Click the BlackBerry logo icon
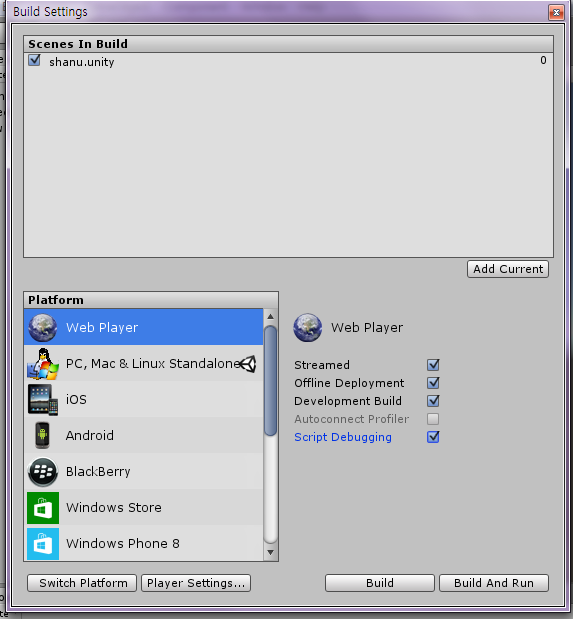The image size is (573, 619). pos(43,472)
